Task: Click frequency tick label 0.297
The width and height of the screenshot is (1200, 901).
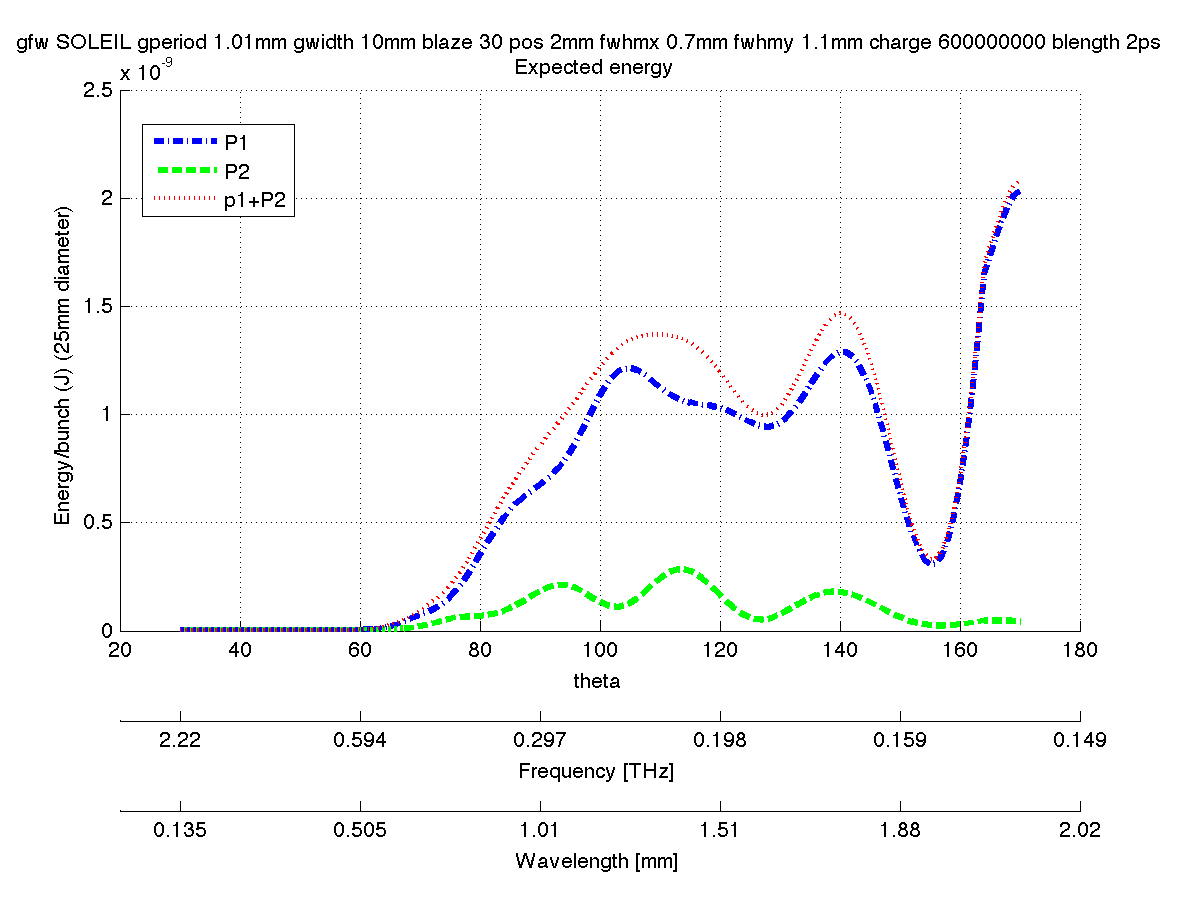Action: click(x=540, y=741)
